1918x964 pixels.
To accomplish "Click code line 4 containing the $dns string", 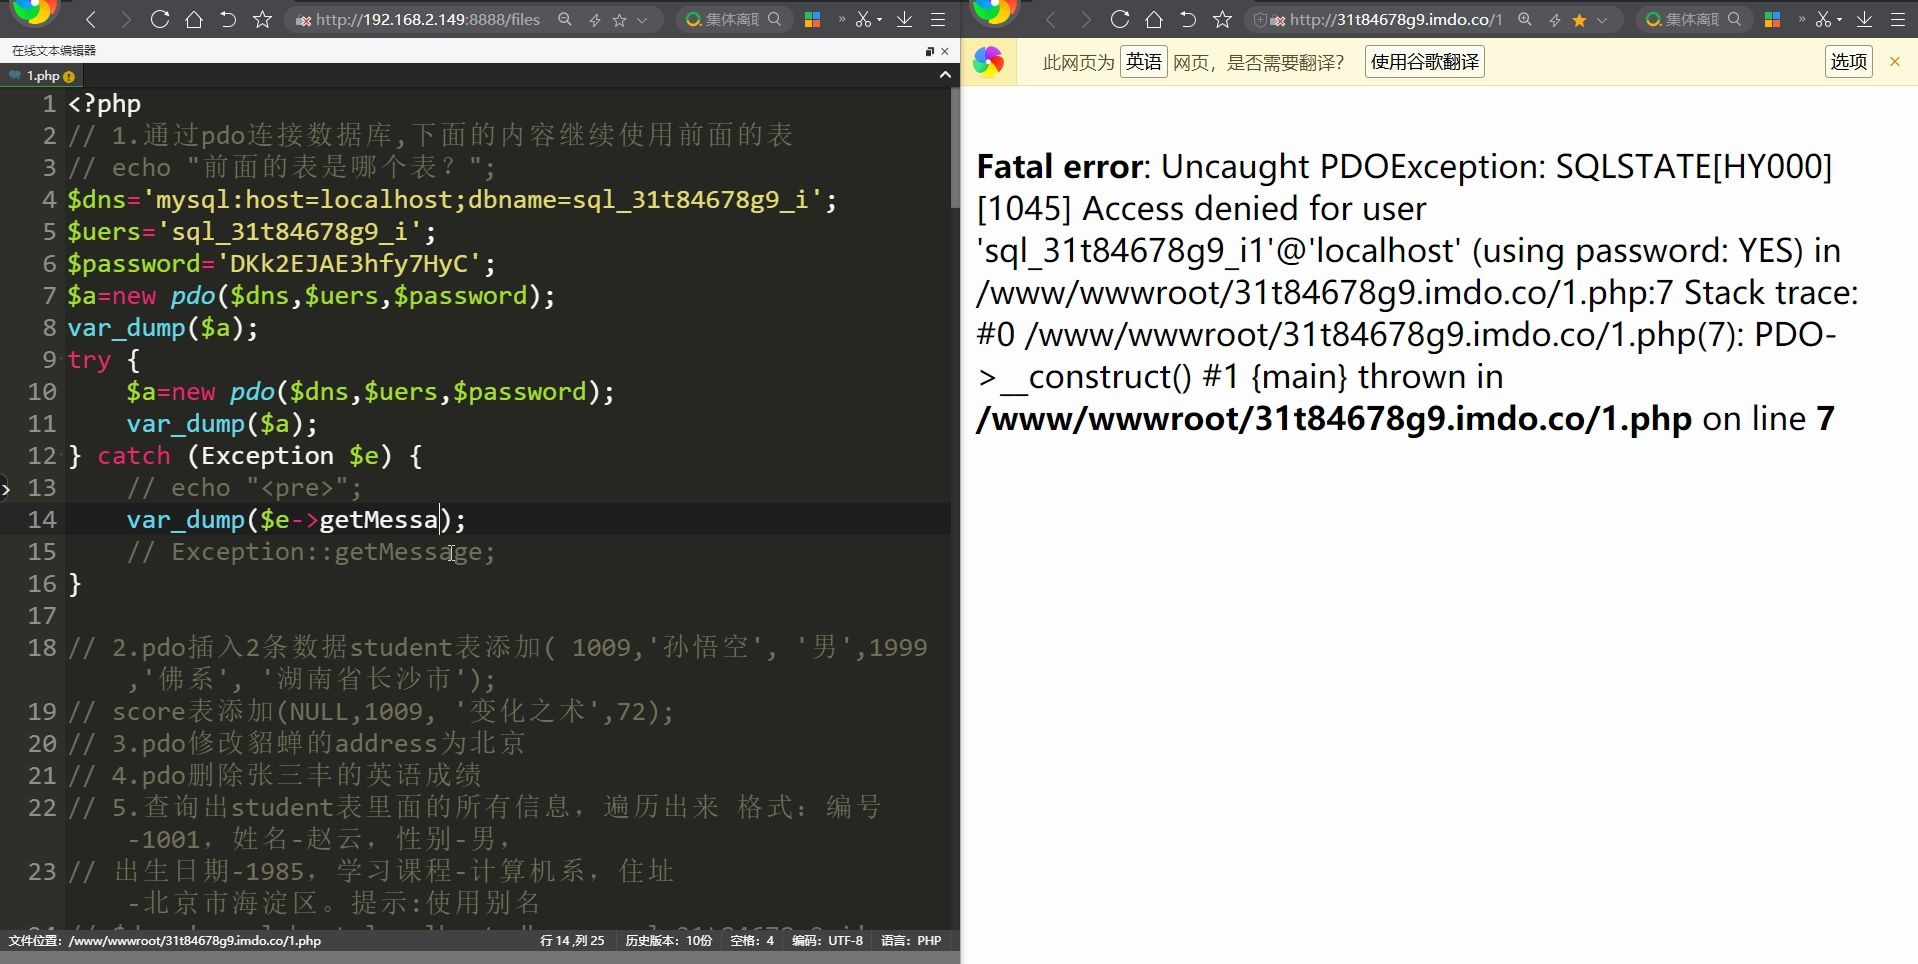I will (x=452, y=200).
